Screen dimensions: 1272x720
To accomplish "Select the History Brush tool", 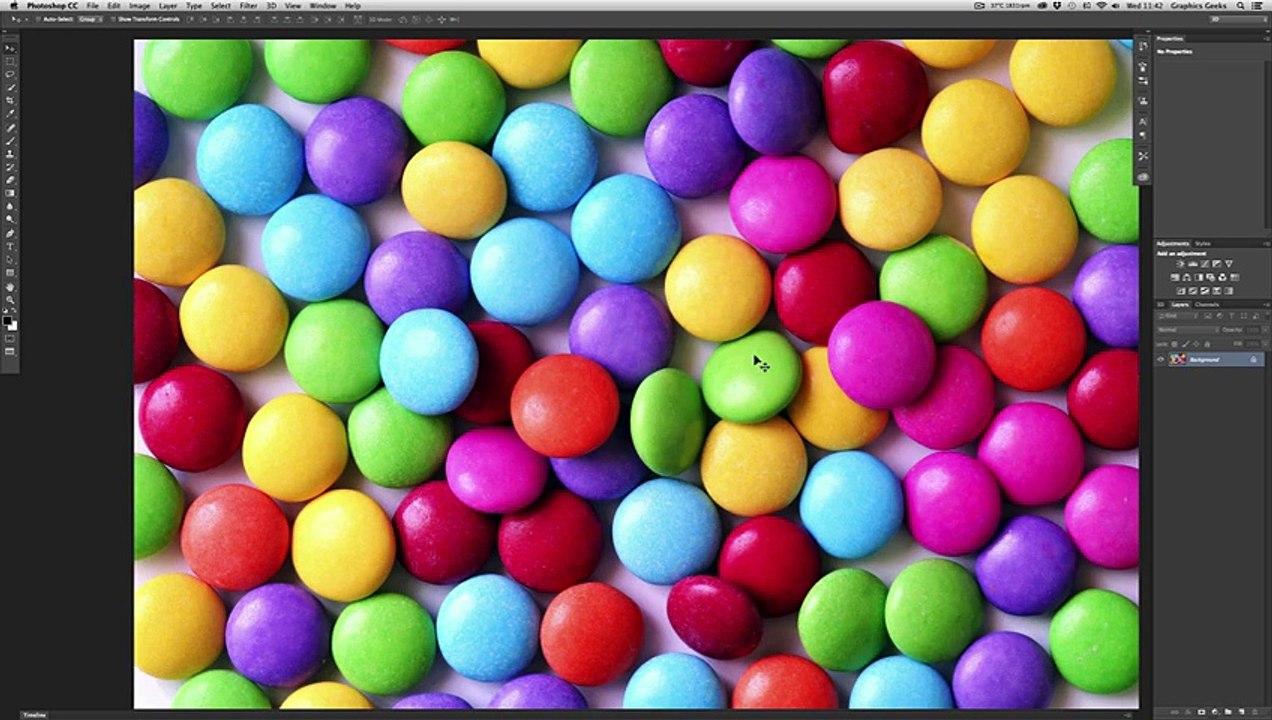I will click(x=10, y=166).
